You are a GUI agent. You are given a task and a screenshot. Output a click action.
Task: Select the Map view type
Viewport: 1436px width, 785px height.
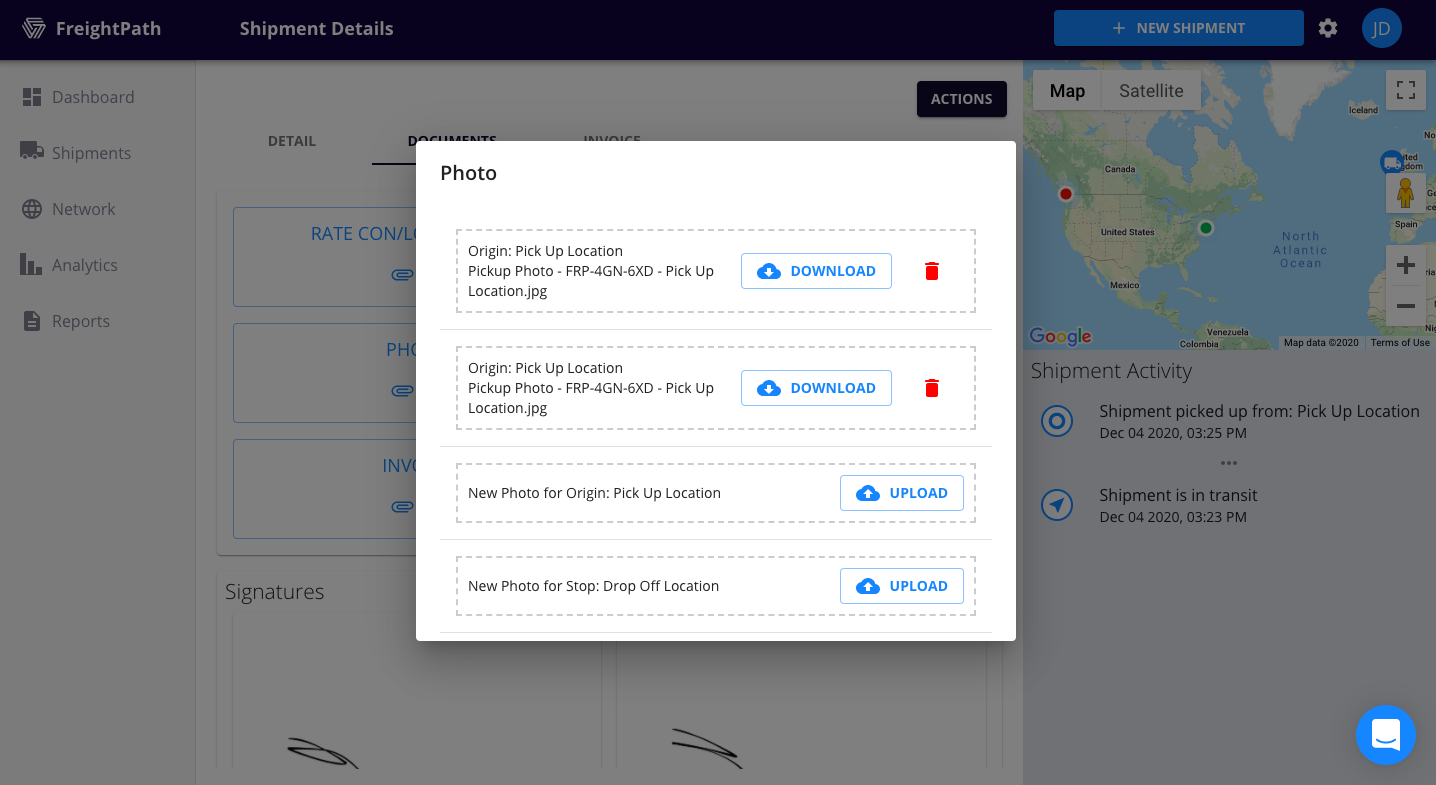pos(1067,90)
